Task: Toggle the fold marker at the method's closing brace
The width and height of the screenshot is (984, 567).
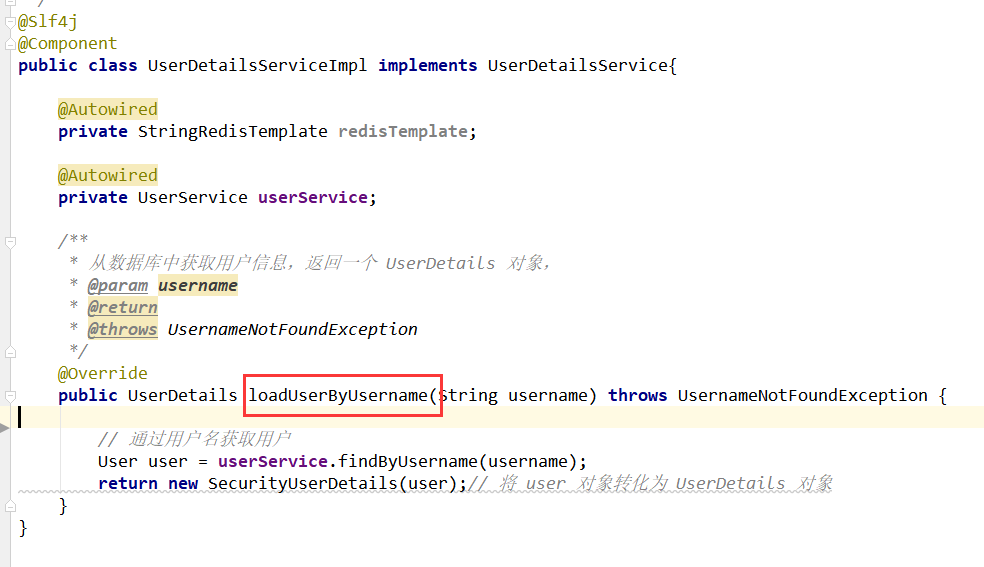Action: [10, 506]
